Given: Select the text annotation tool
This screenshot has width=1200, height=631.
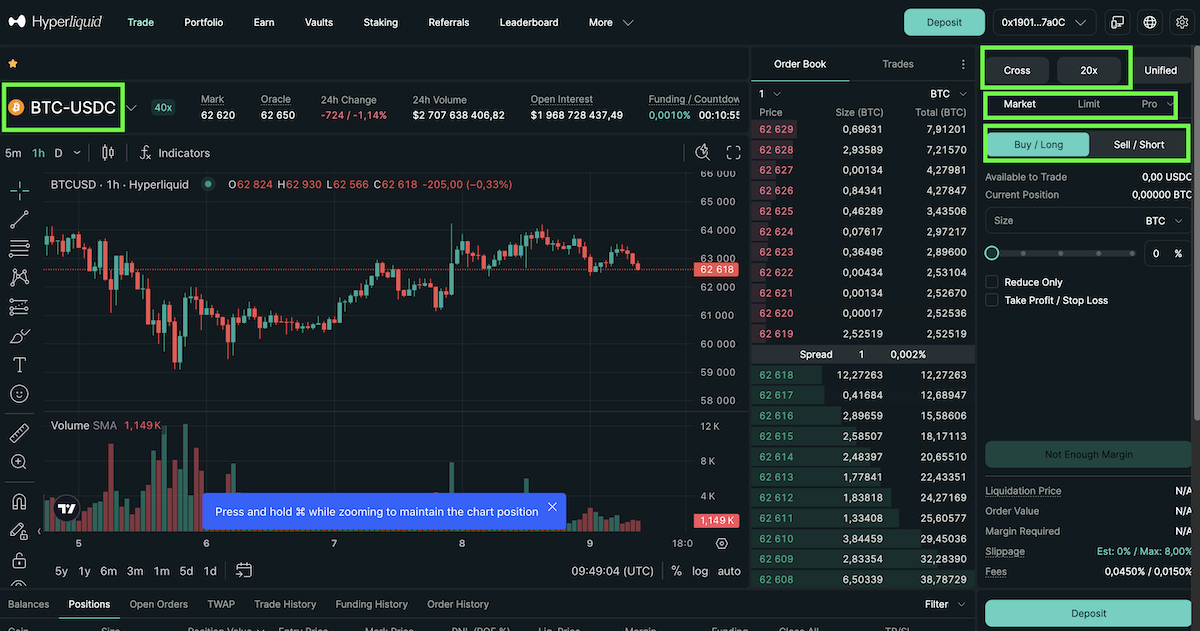Looking at the screenshot, I should (x=19, y=365).
